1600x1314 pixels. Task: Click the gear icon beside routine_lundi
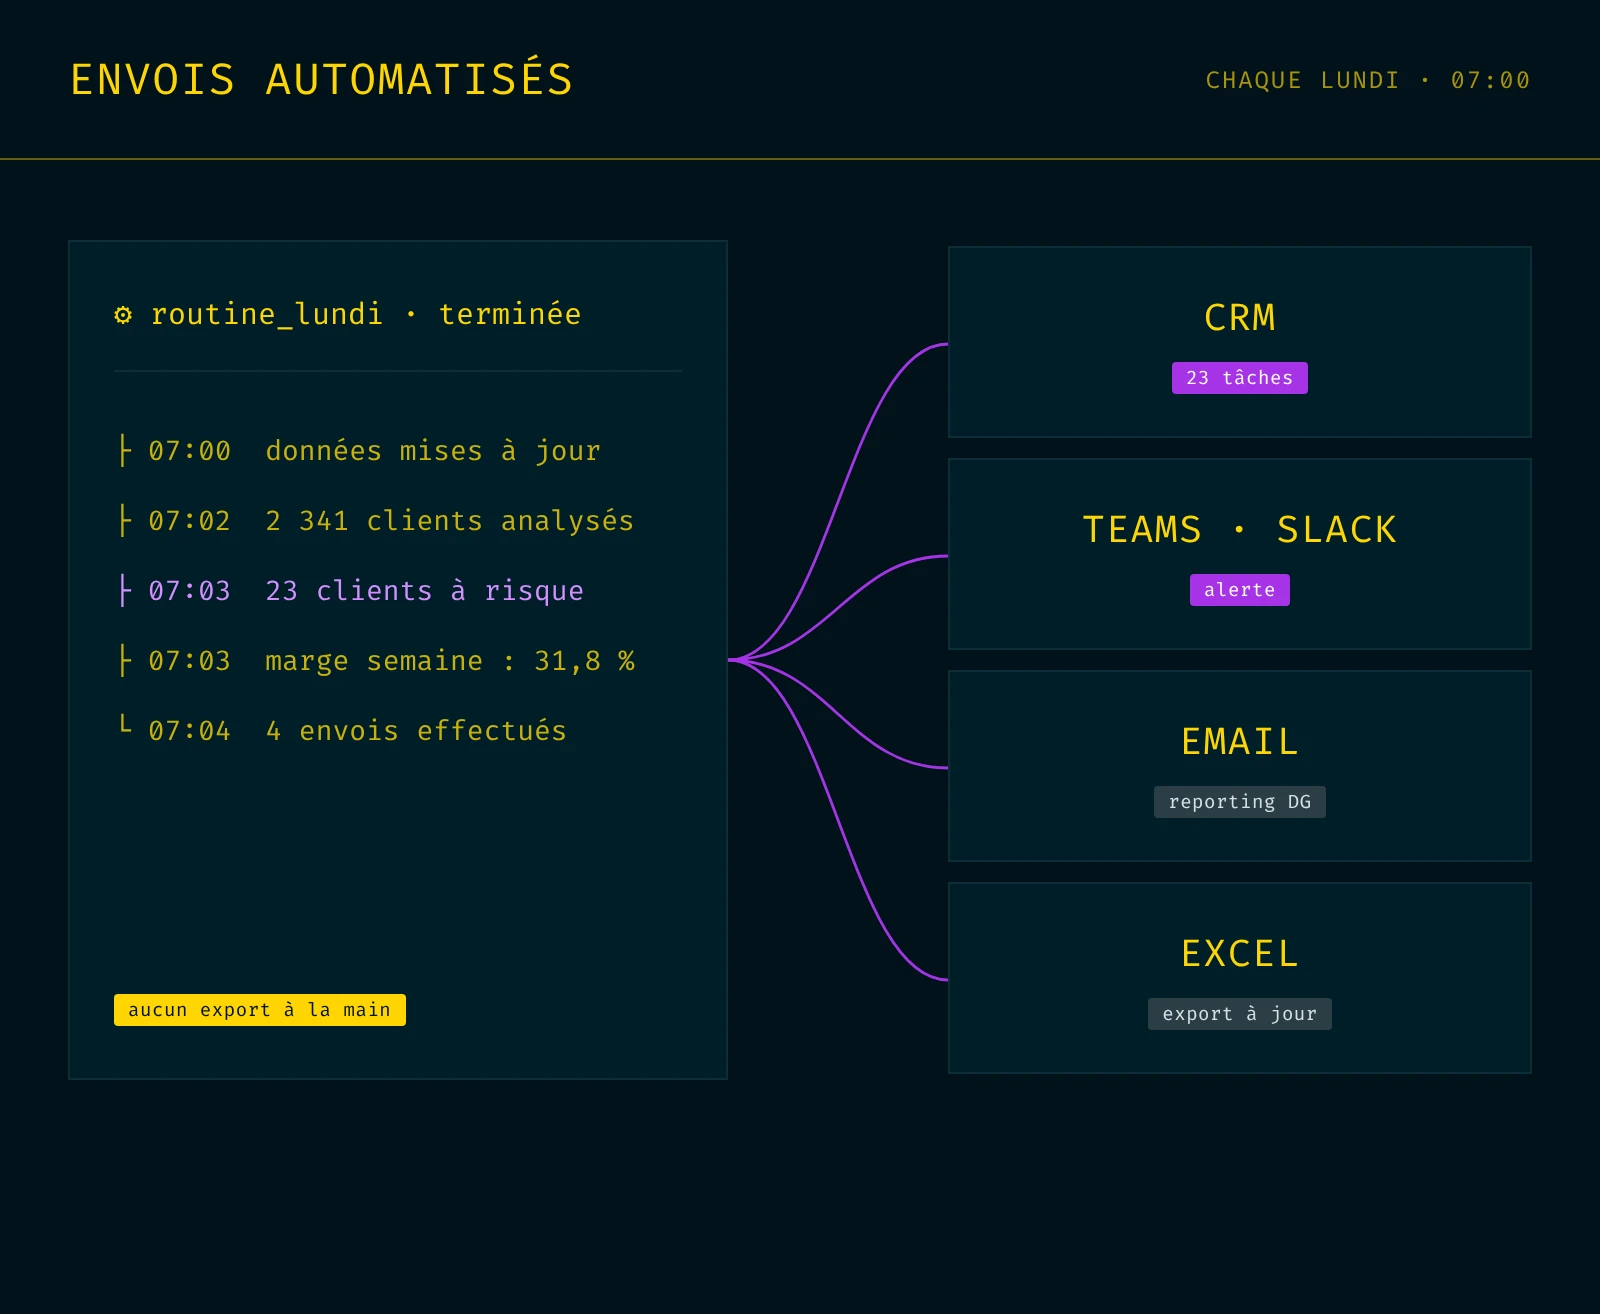(123, 315)
